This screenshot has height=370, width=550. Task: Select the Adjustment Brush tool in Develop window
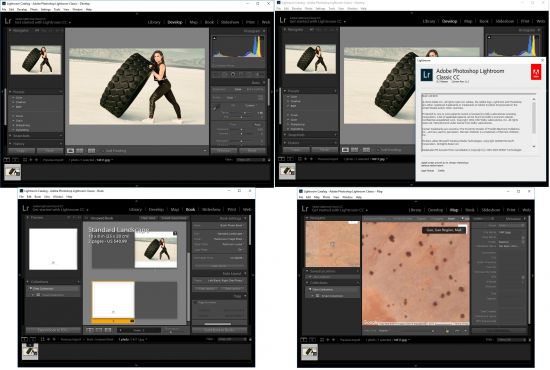[x=259, y=74]
